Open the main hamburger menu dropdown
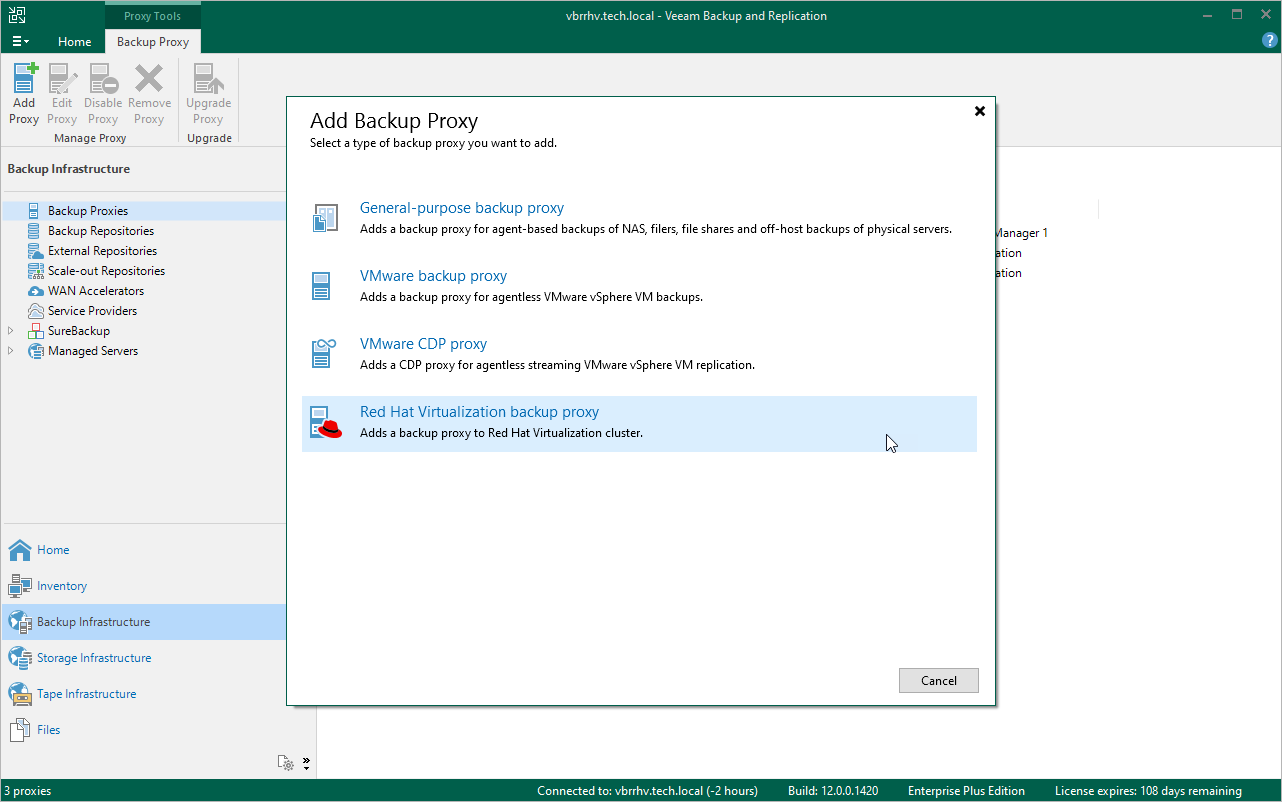 coord(20,42)
